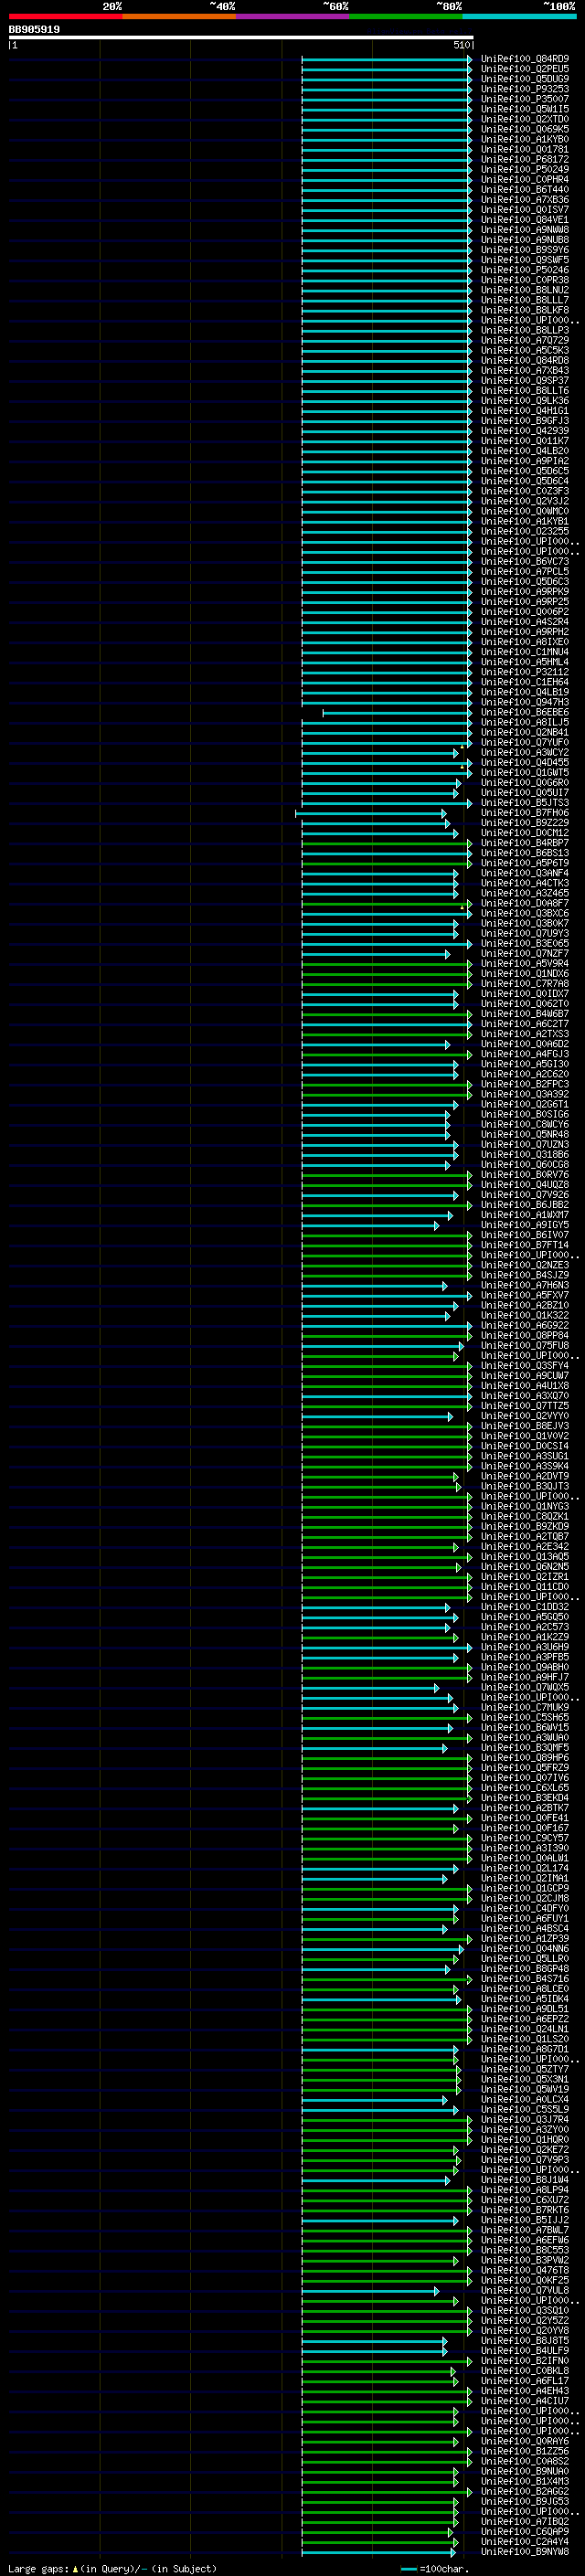Click the UniRef100_Q2KE72 label
The height and width of the screenshot is (2576, 585).
(524, 2149)
